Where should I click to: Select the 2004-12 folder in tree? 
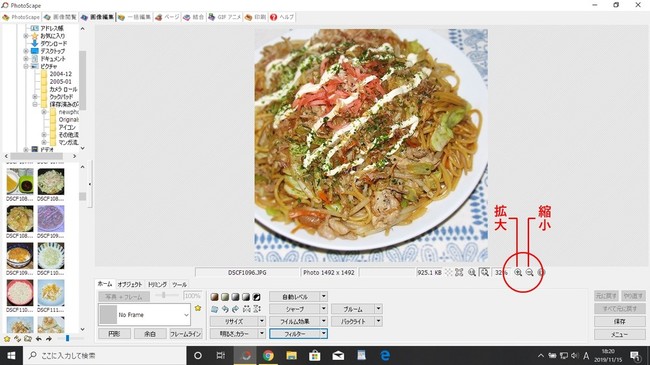pos(61,74)
